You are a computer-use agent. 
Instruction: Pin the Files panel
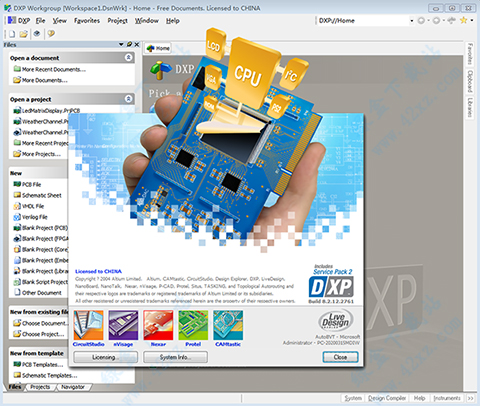(x=129, y=44)
